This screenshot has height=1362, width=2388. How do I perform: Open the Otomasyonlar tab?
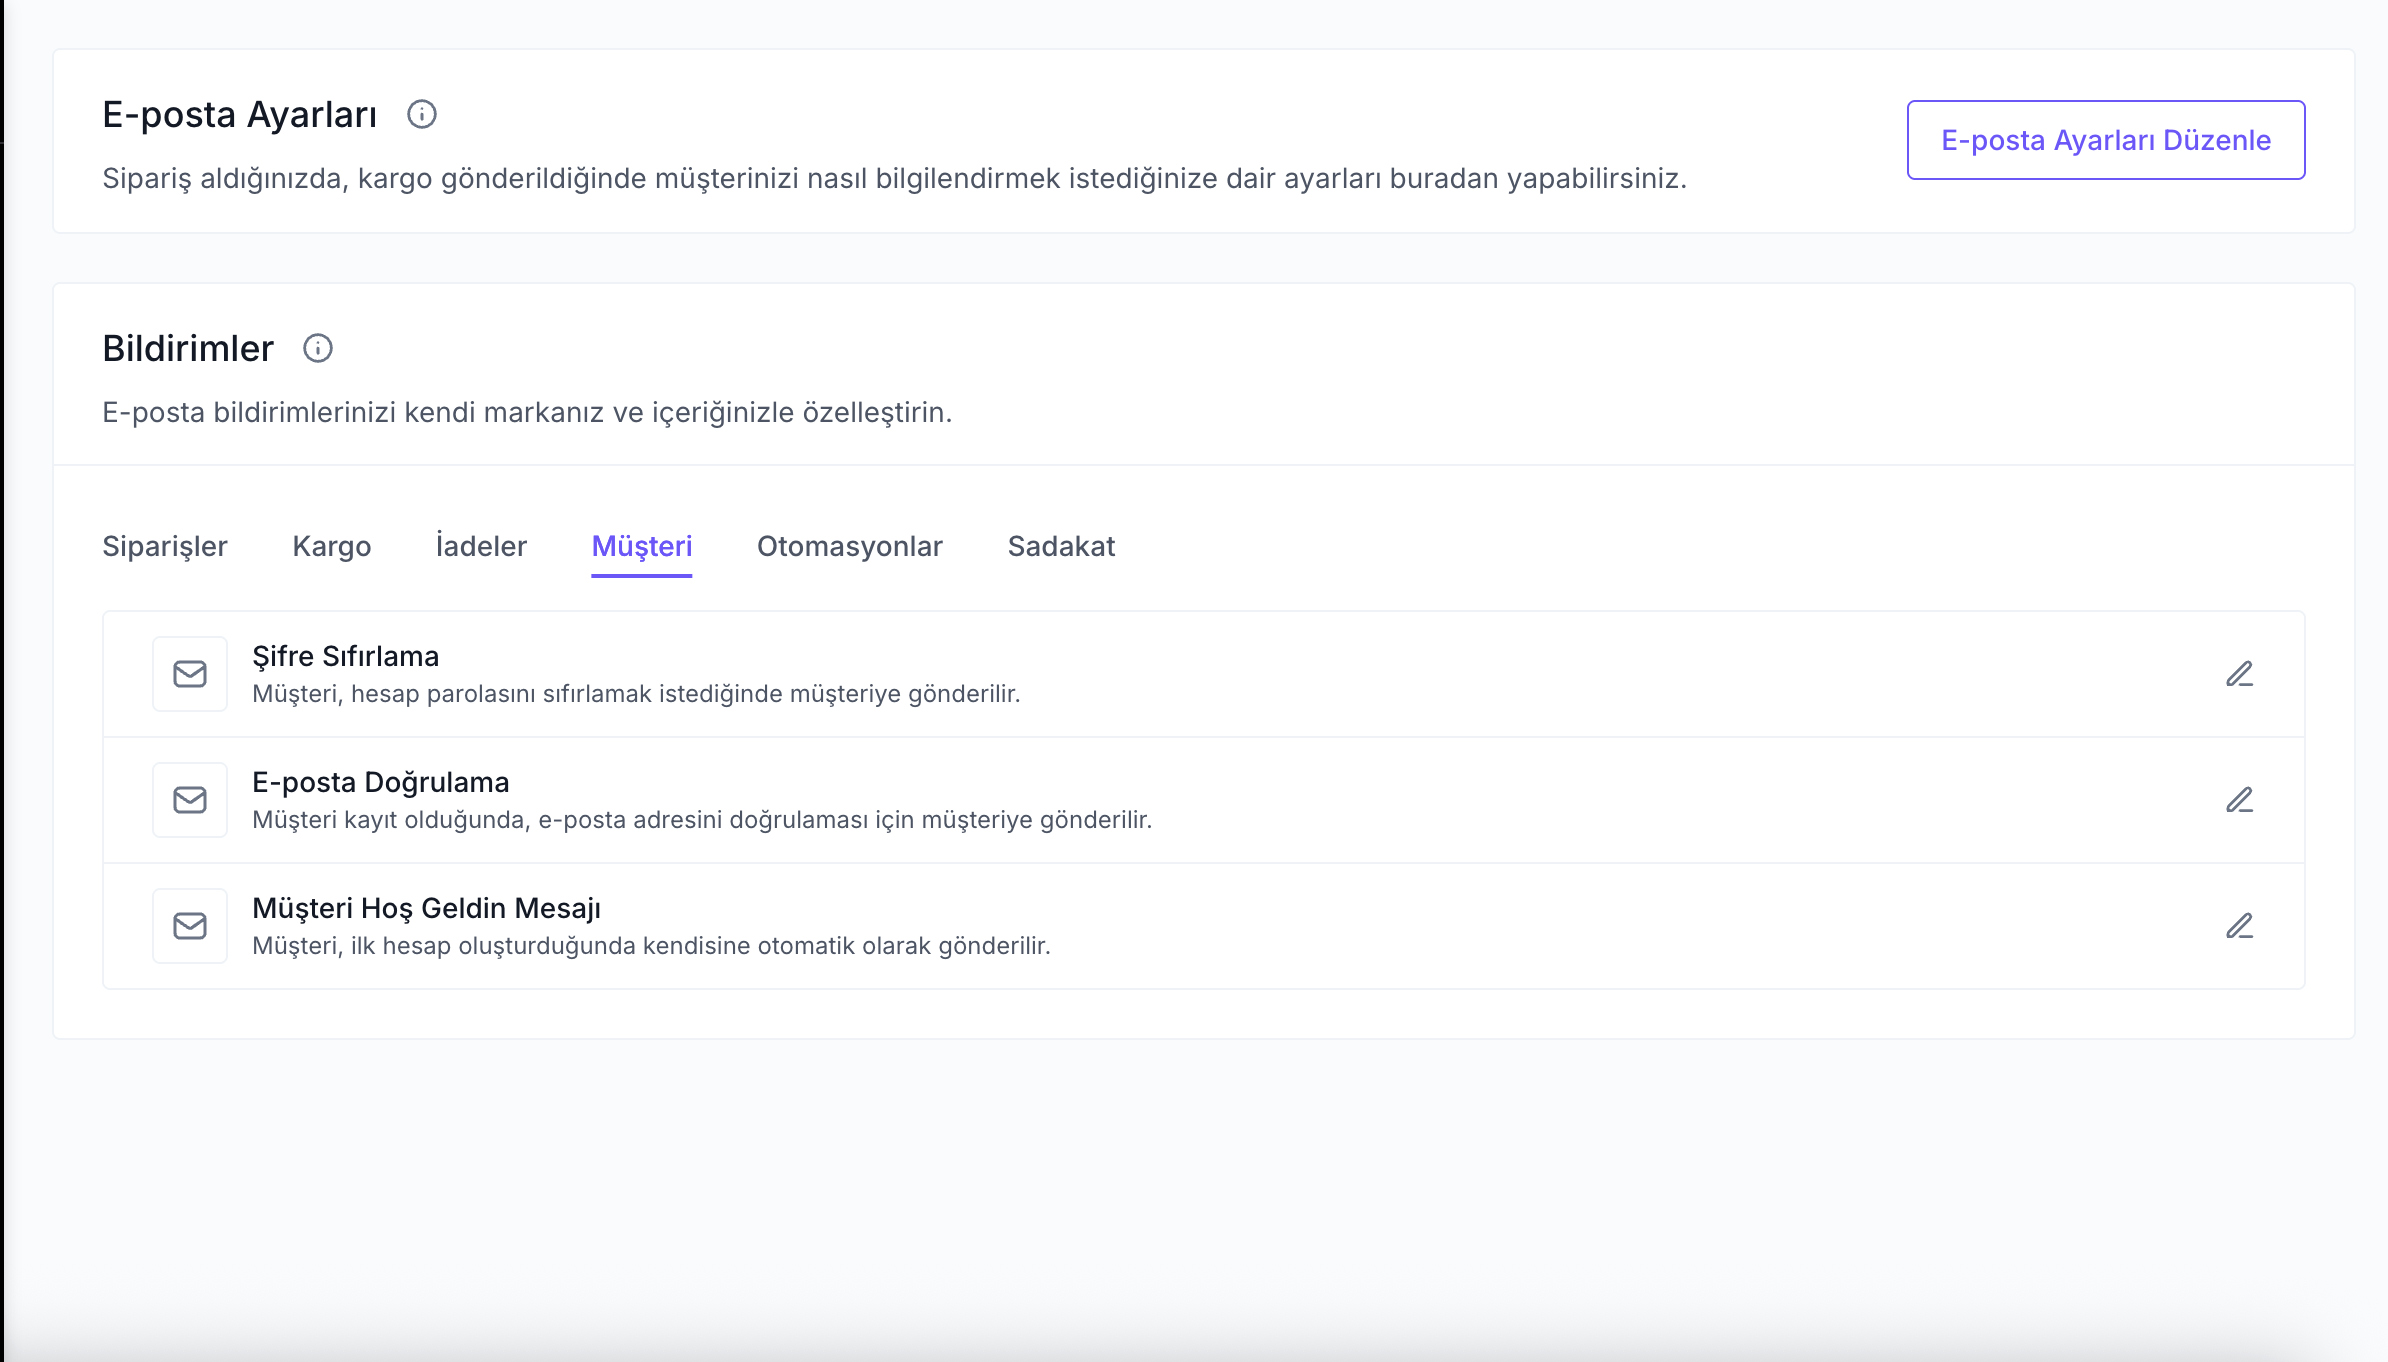850,546
